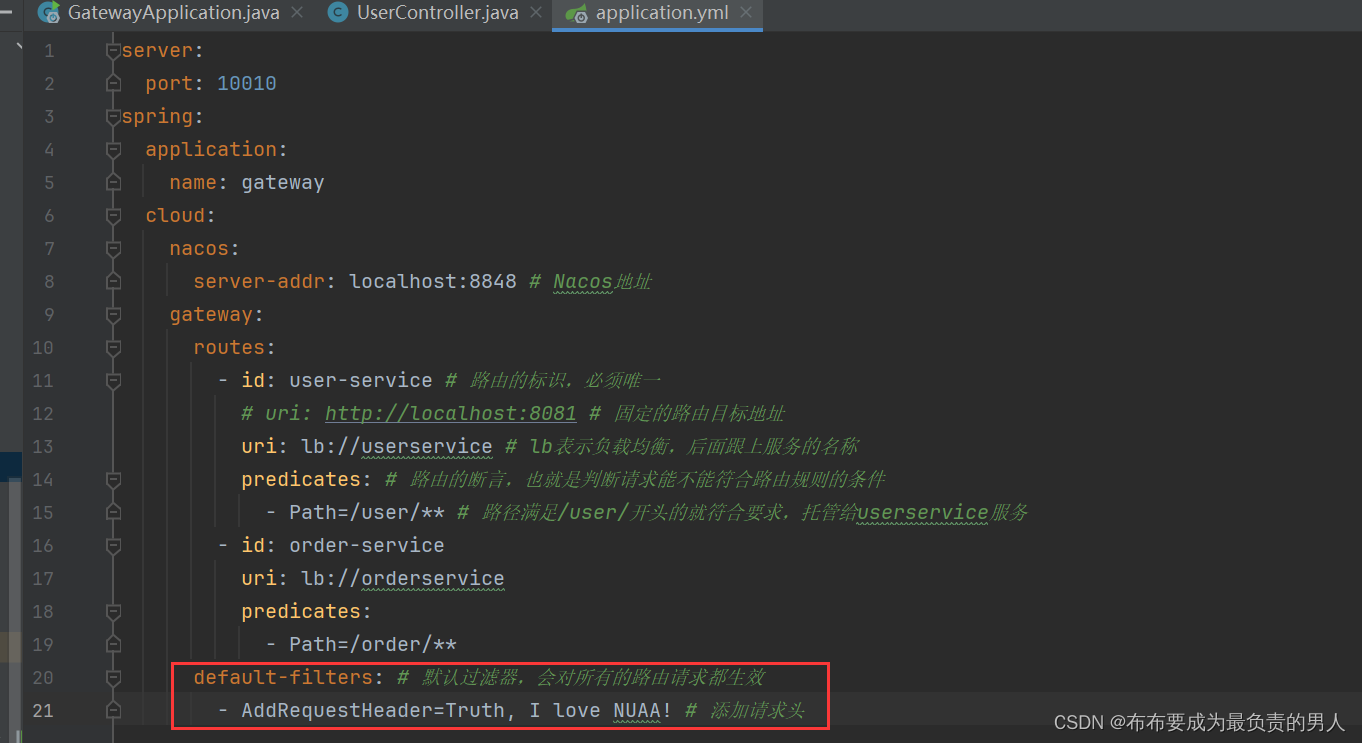Click the 'cloud' key on line 6
This screenshot has width=1362, height=743.
click(175, 215)
